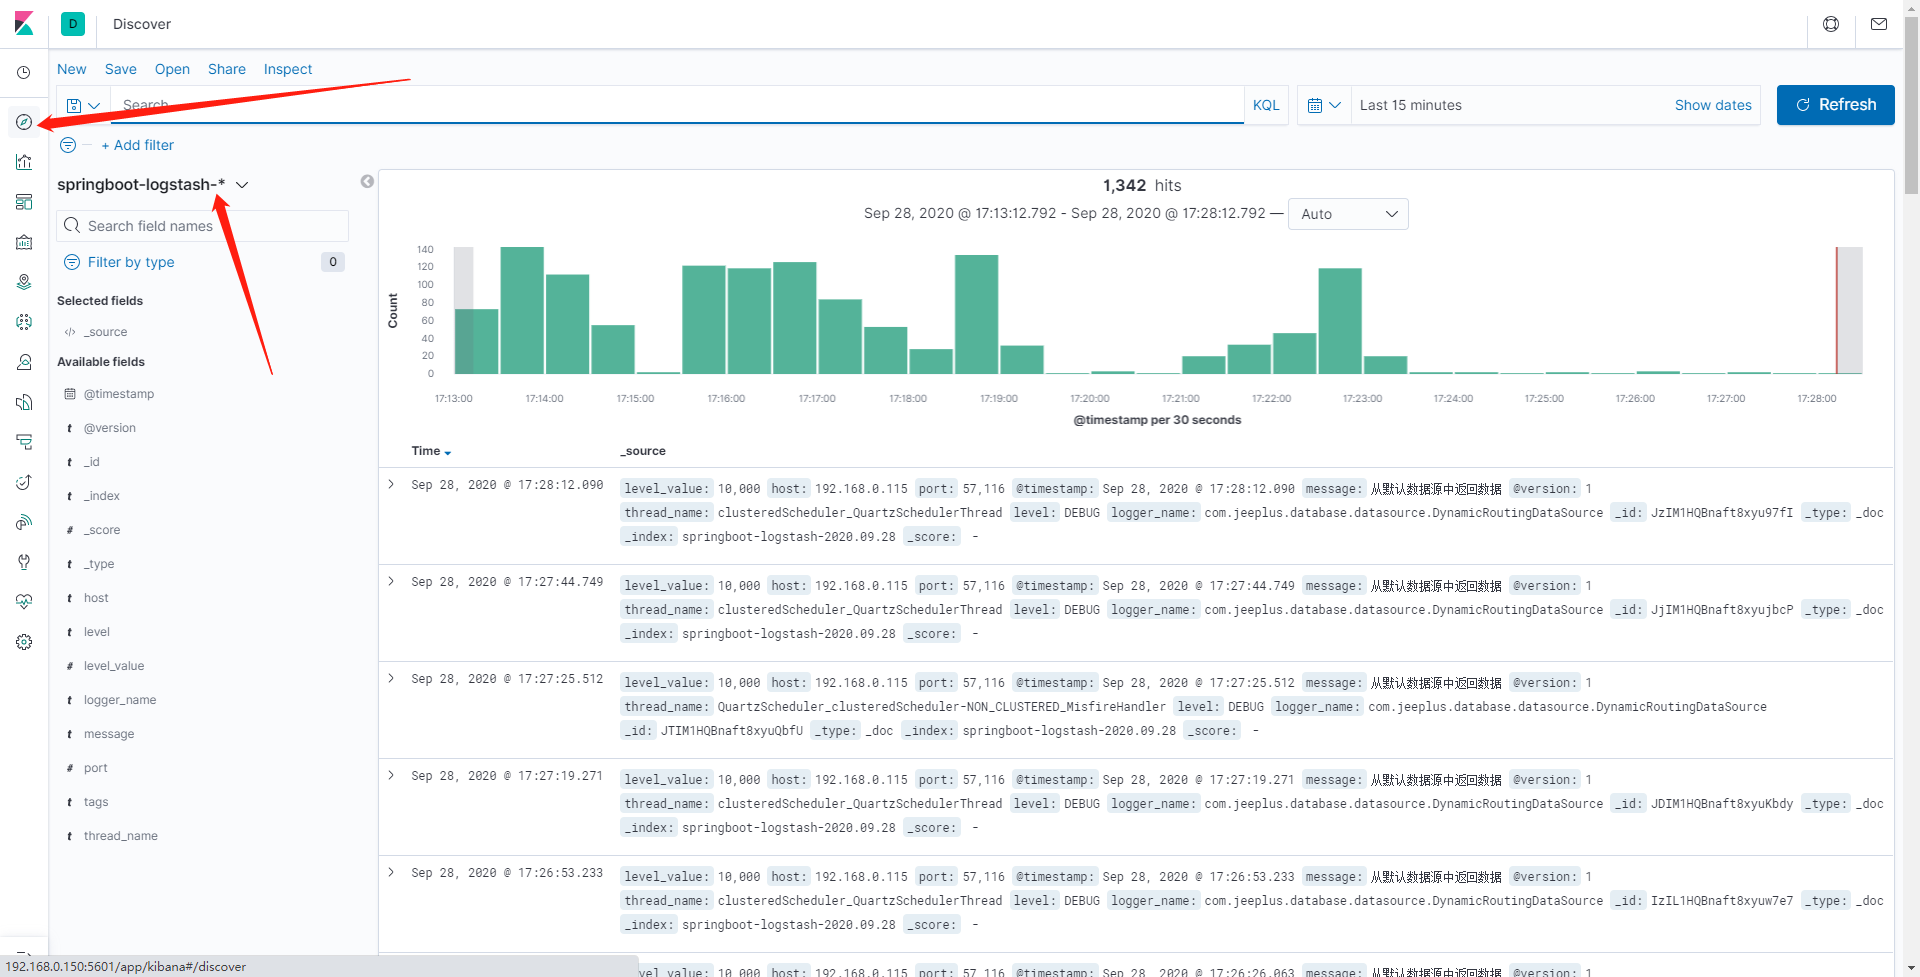Open the filter options menu beside Add filter
The height and width of the screenshot is (977, 1920).
pos(68,145)
